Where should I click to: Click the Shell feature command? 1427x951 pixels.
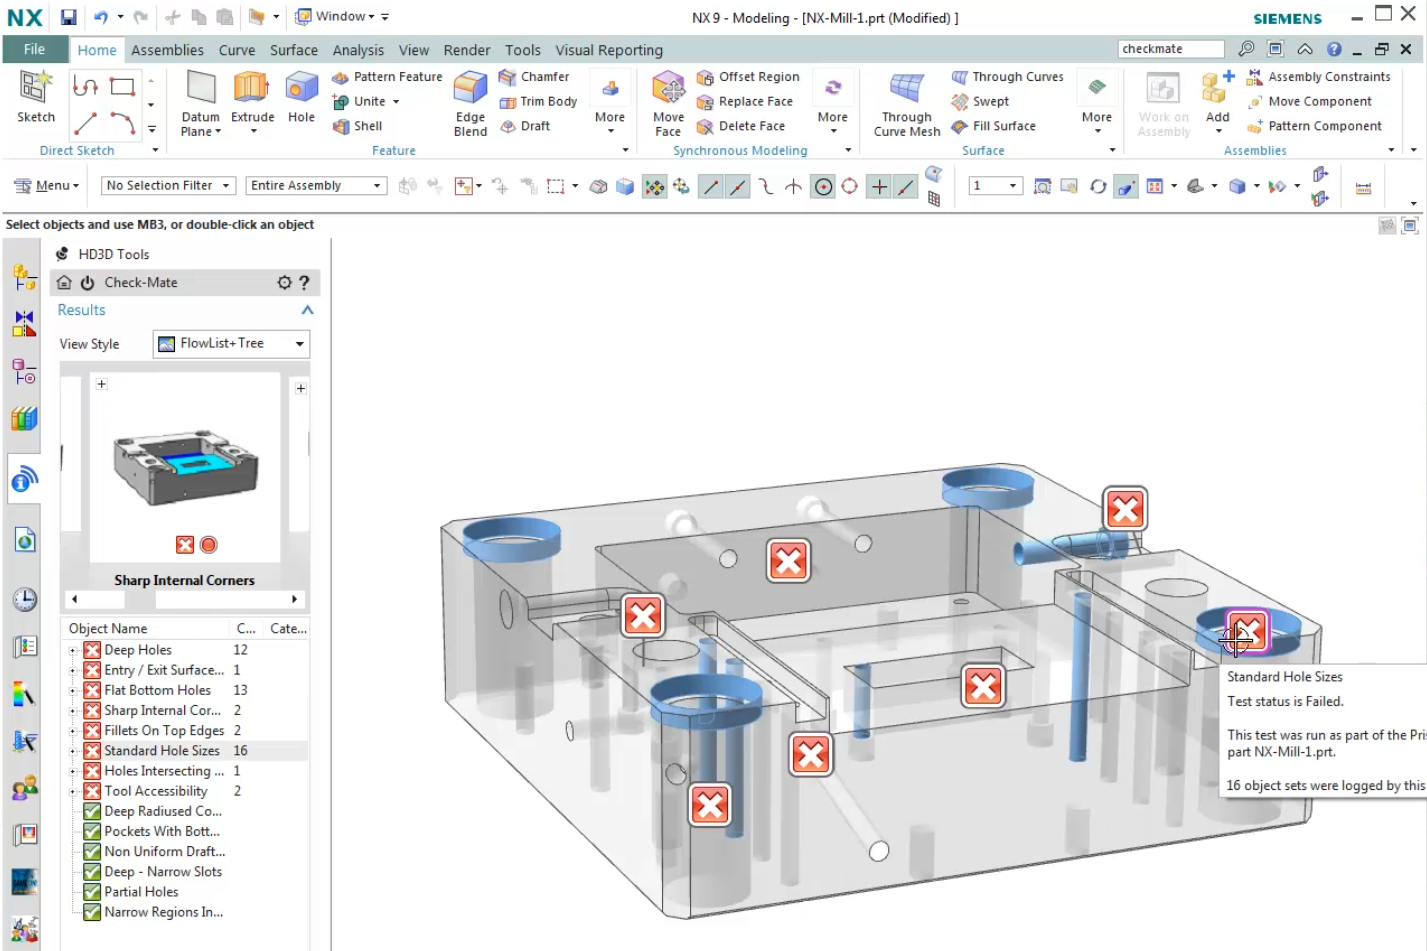[357, 126]
